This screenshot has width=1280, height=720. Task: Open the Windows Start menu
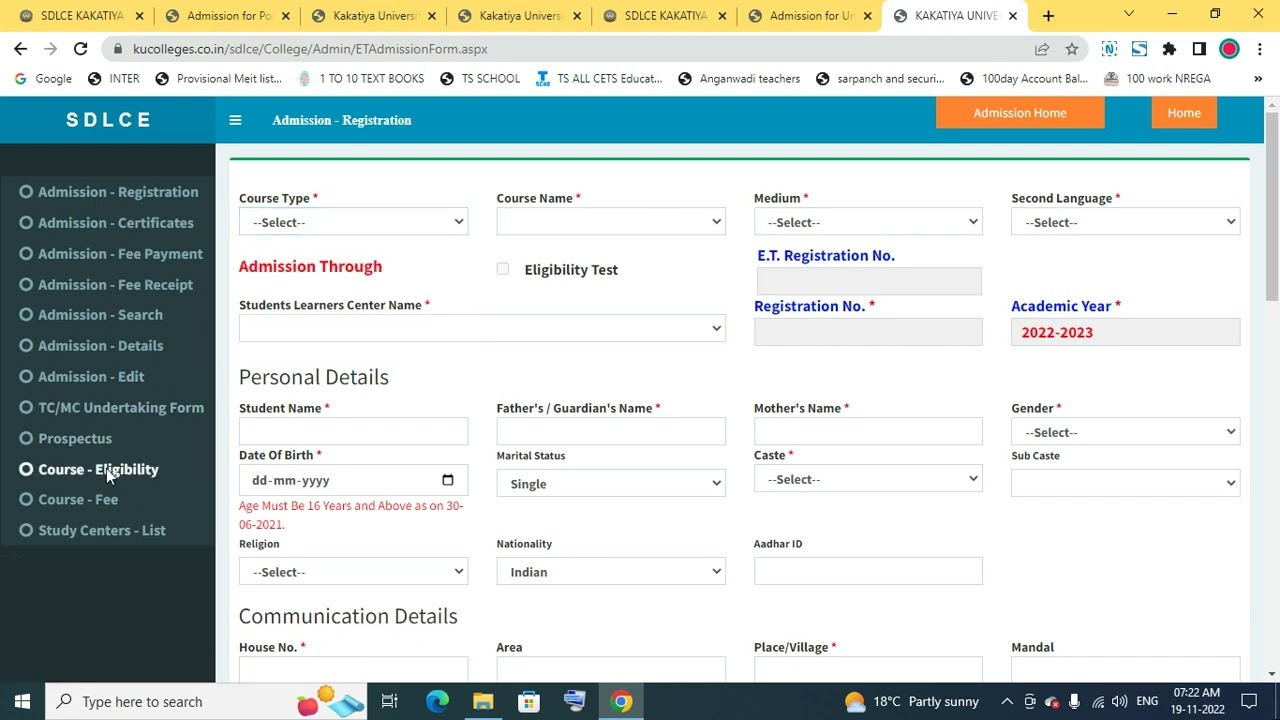point(22,701)
